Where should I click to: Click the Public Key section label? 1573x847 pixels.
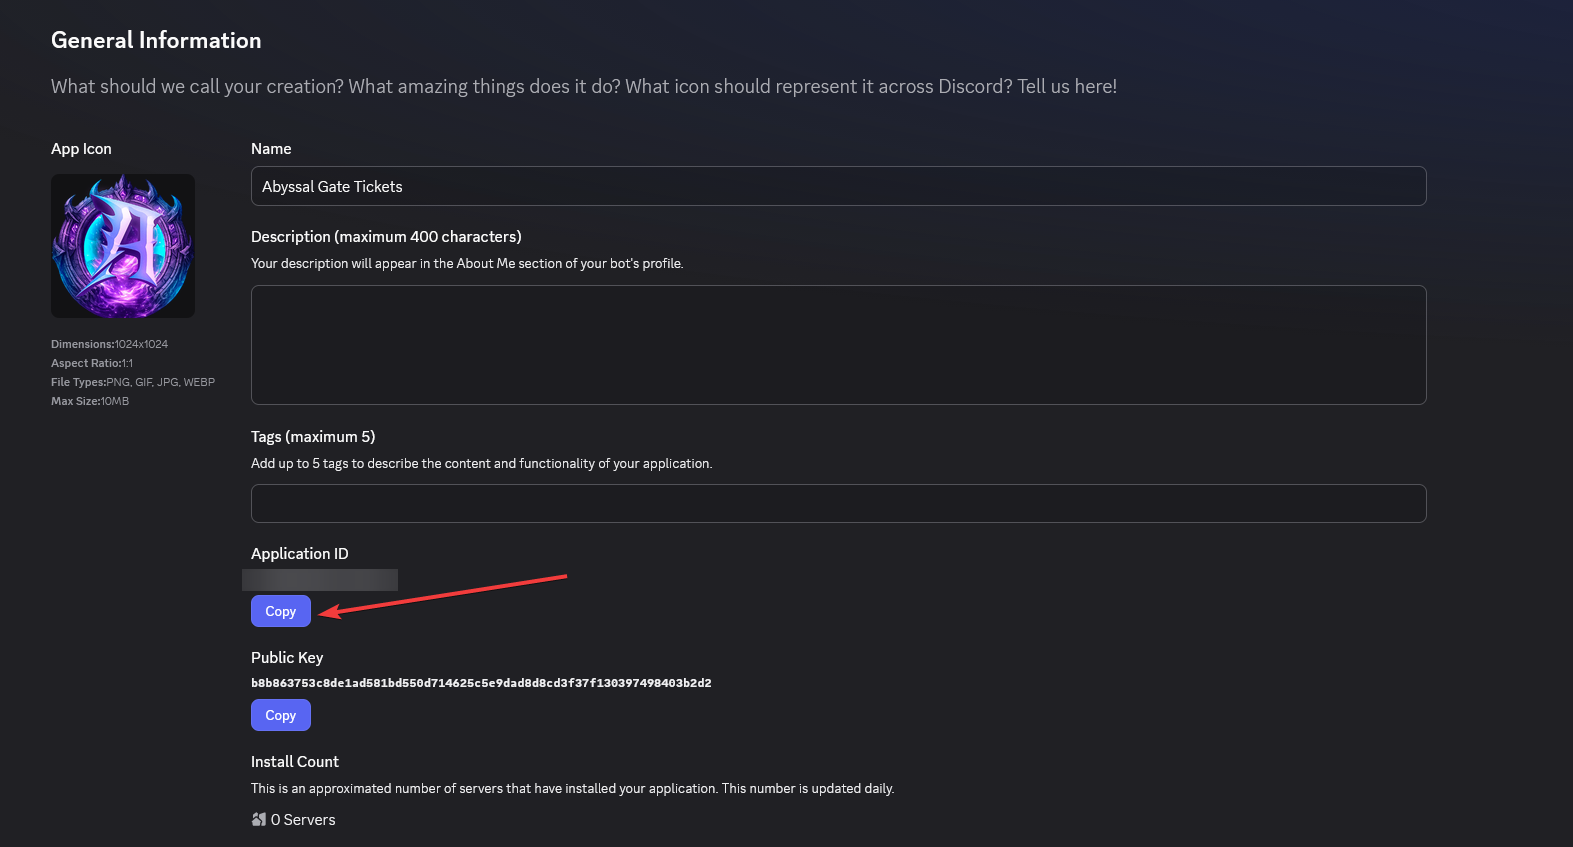[287, 657]
